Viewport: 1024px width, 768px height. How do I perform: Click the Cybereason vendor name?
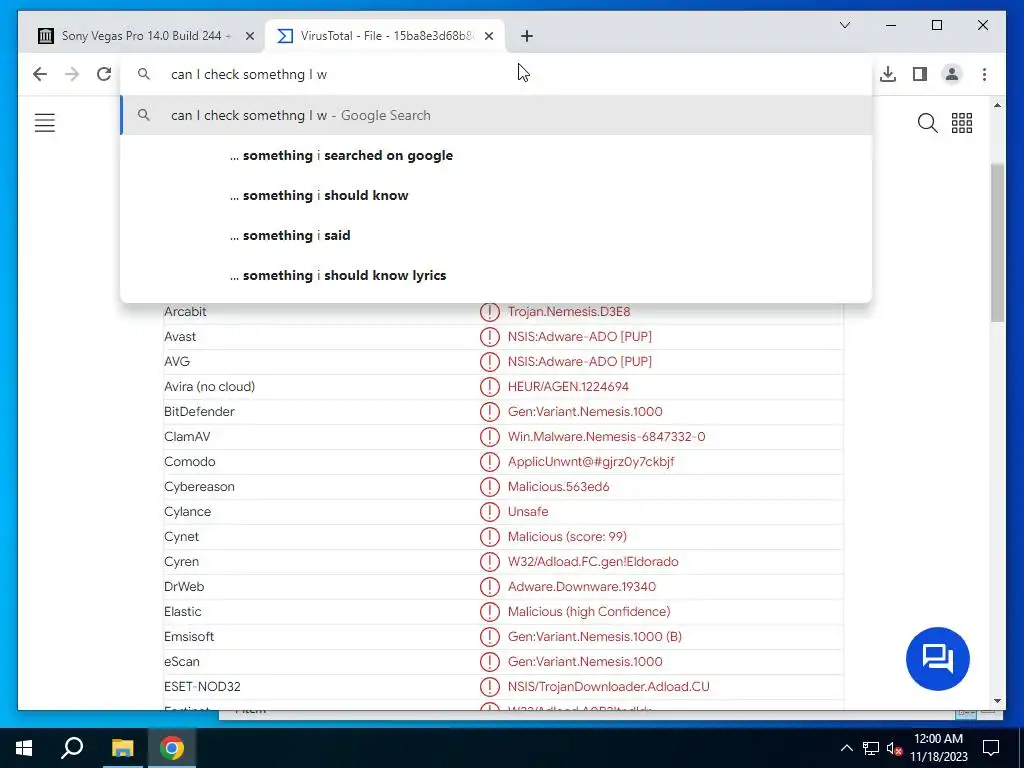tap(199, 487)
